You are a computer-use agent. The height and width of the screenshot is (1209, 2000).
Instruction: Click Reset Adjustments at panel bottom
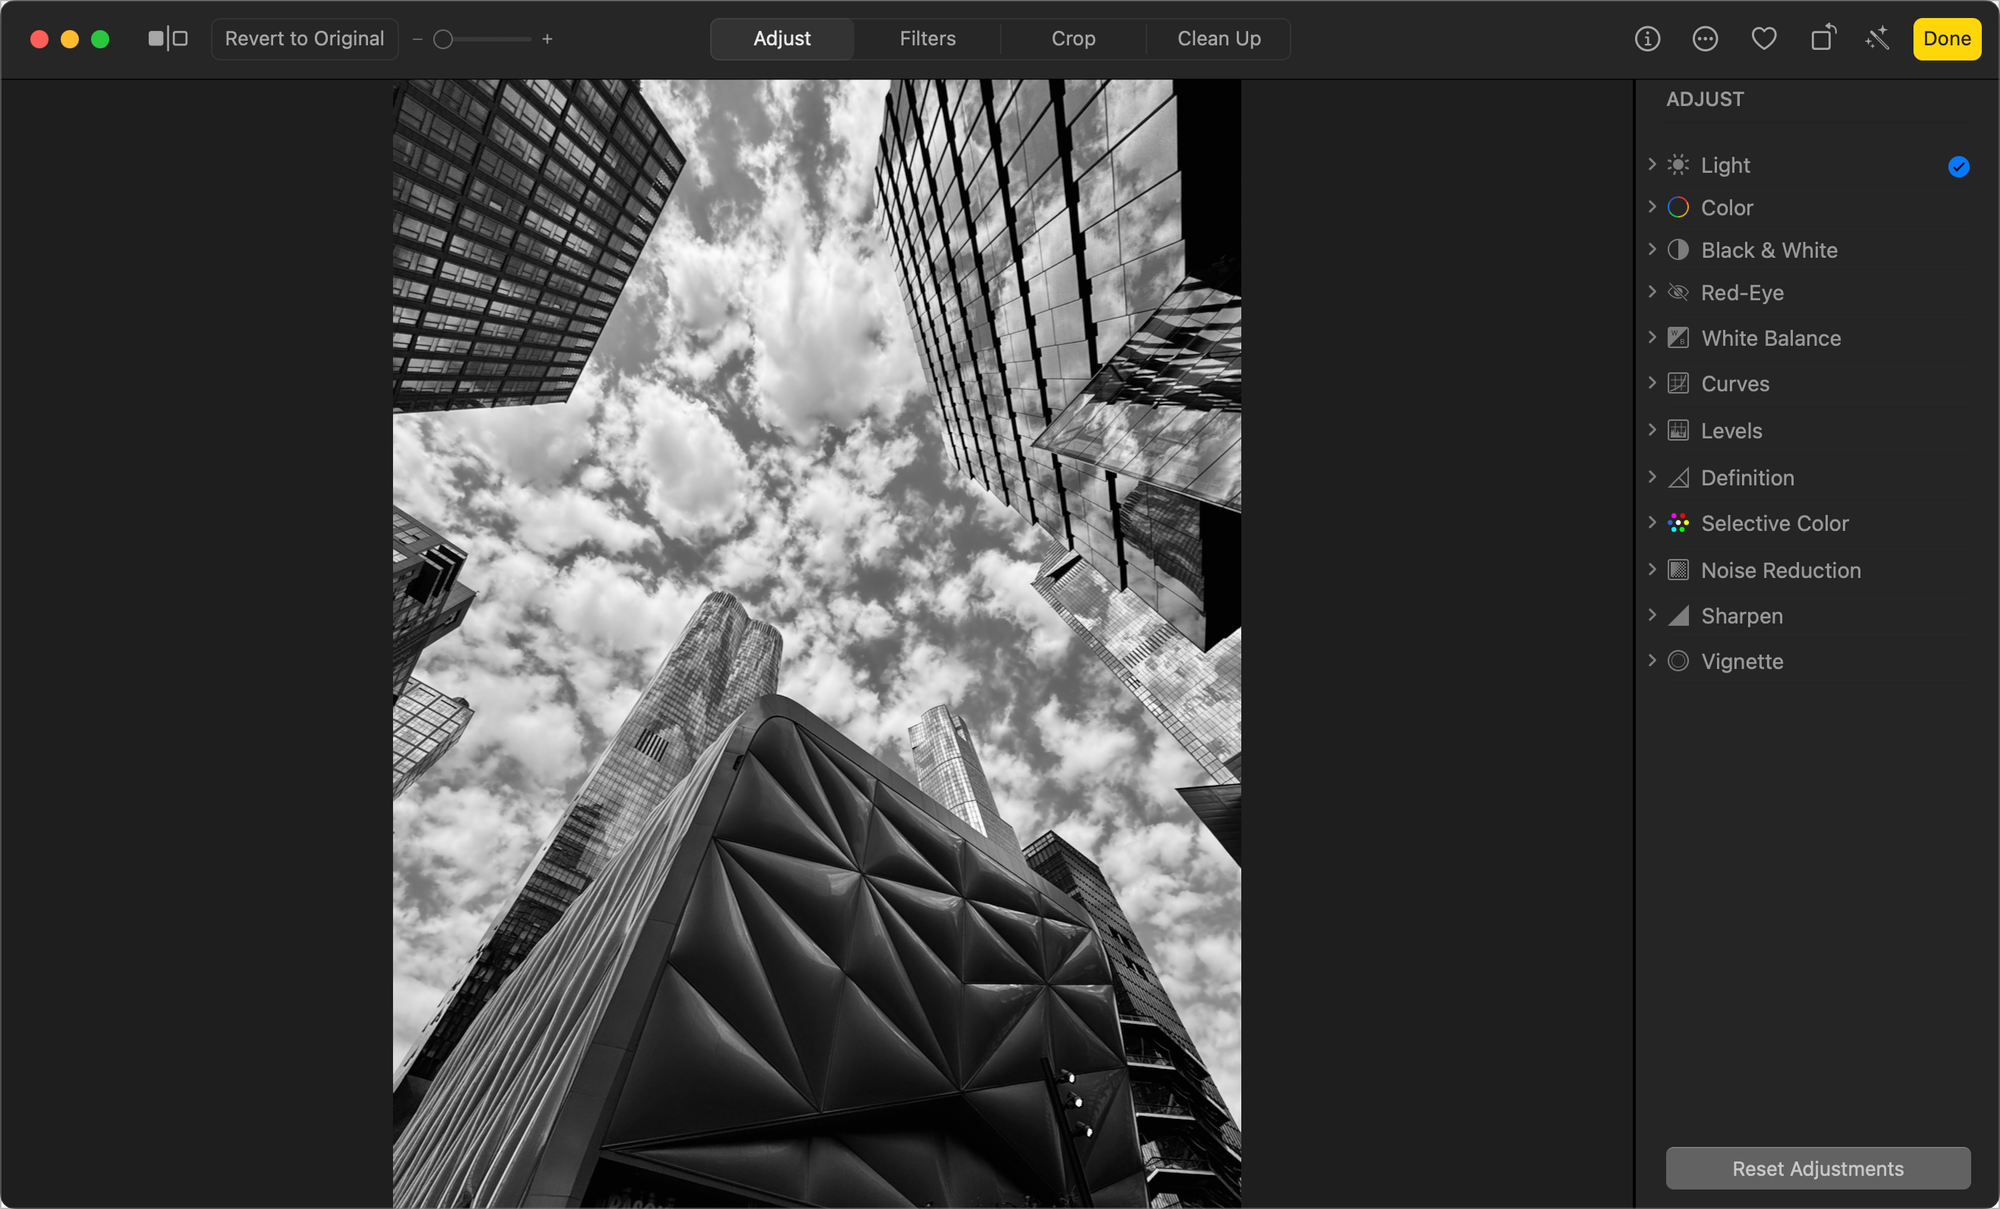(1817, 1168)
